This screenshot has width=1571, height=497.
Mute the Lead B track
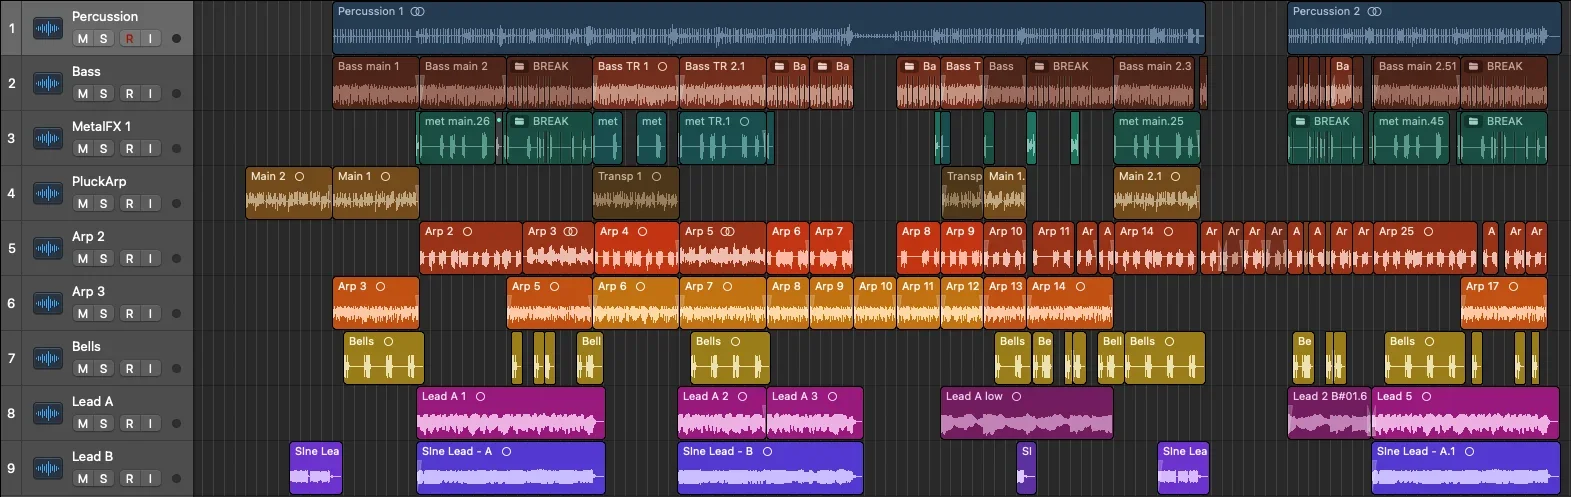pos(83,479)
